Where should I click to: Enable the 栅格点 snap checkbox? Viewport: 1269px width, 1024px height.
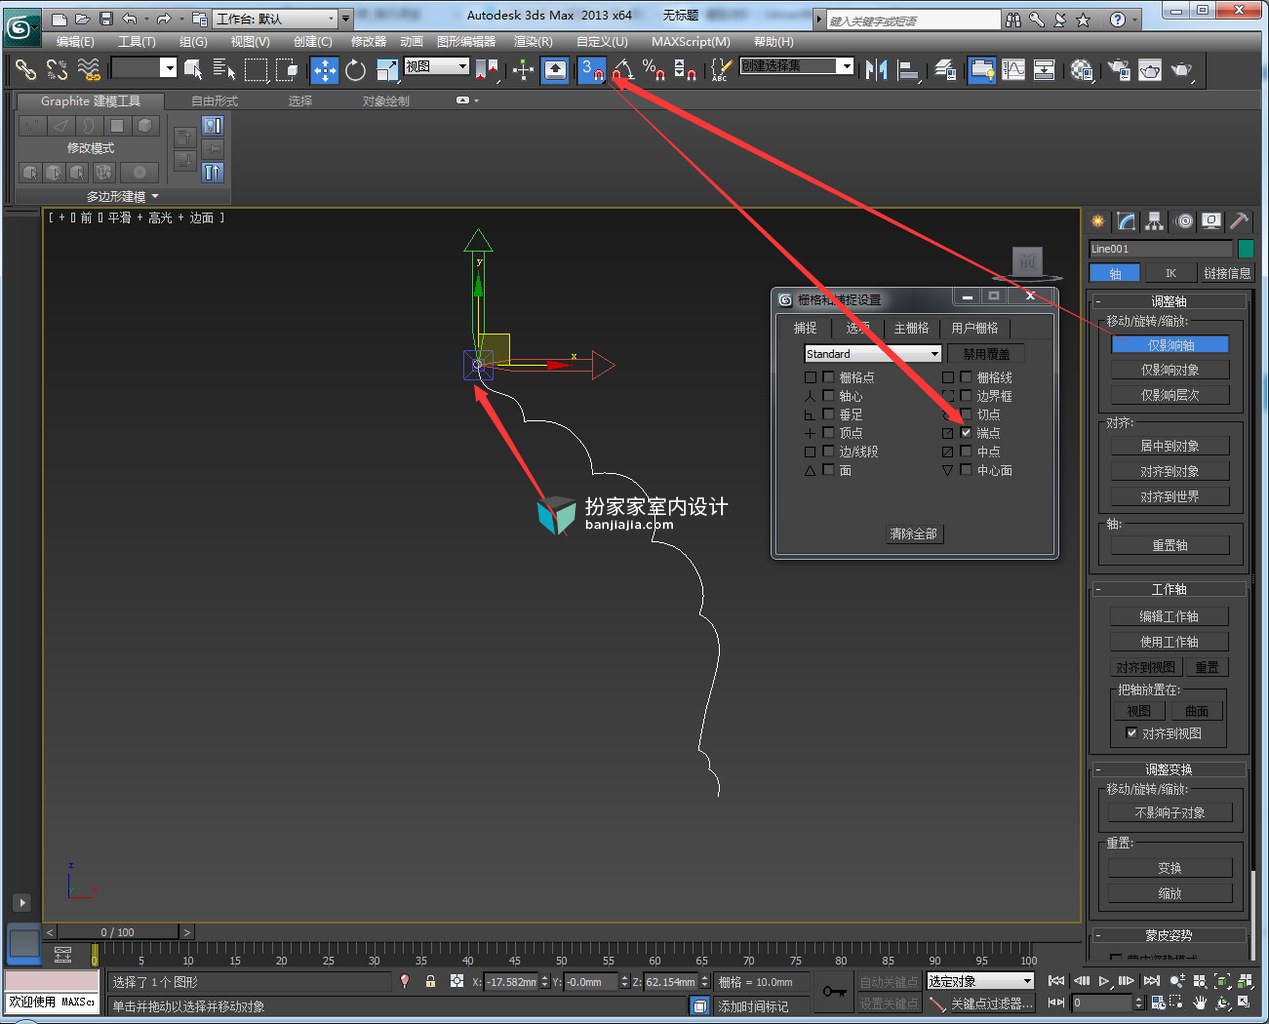(828, 377)
